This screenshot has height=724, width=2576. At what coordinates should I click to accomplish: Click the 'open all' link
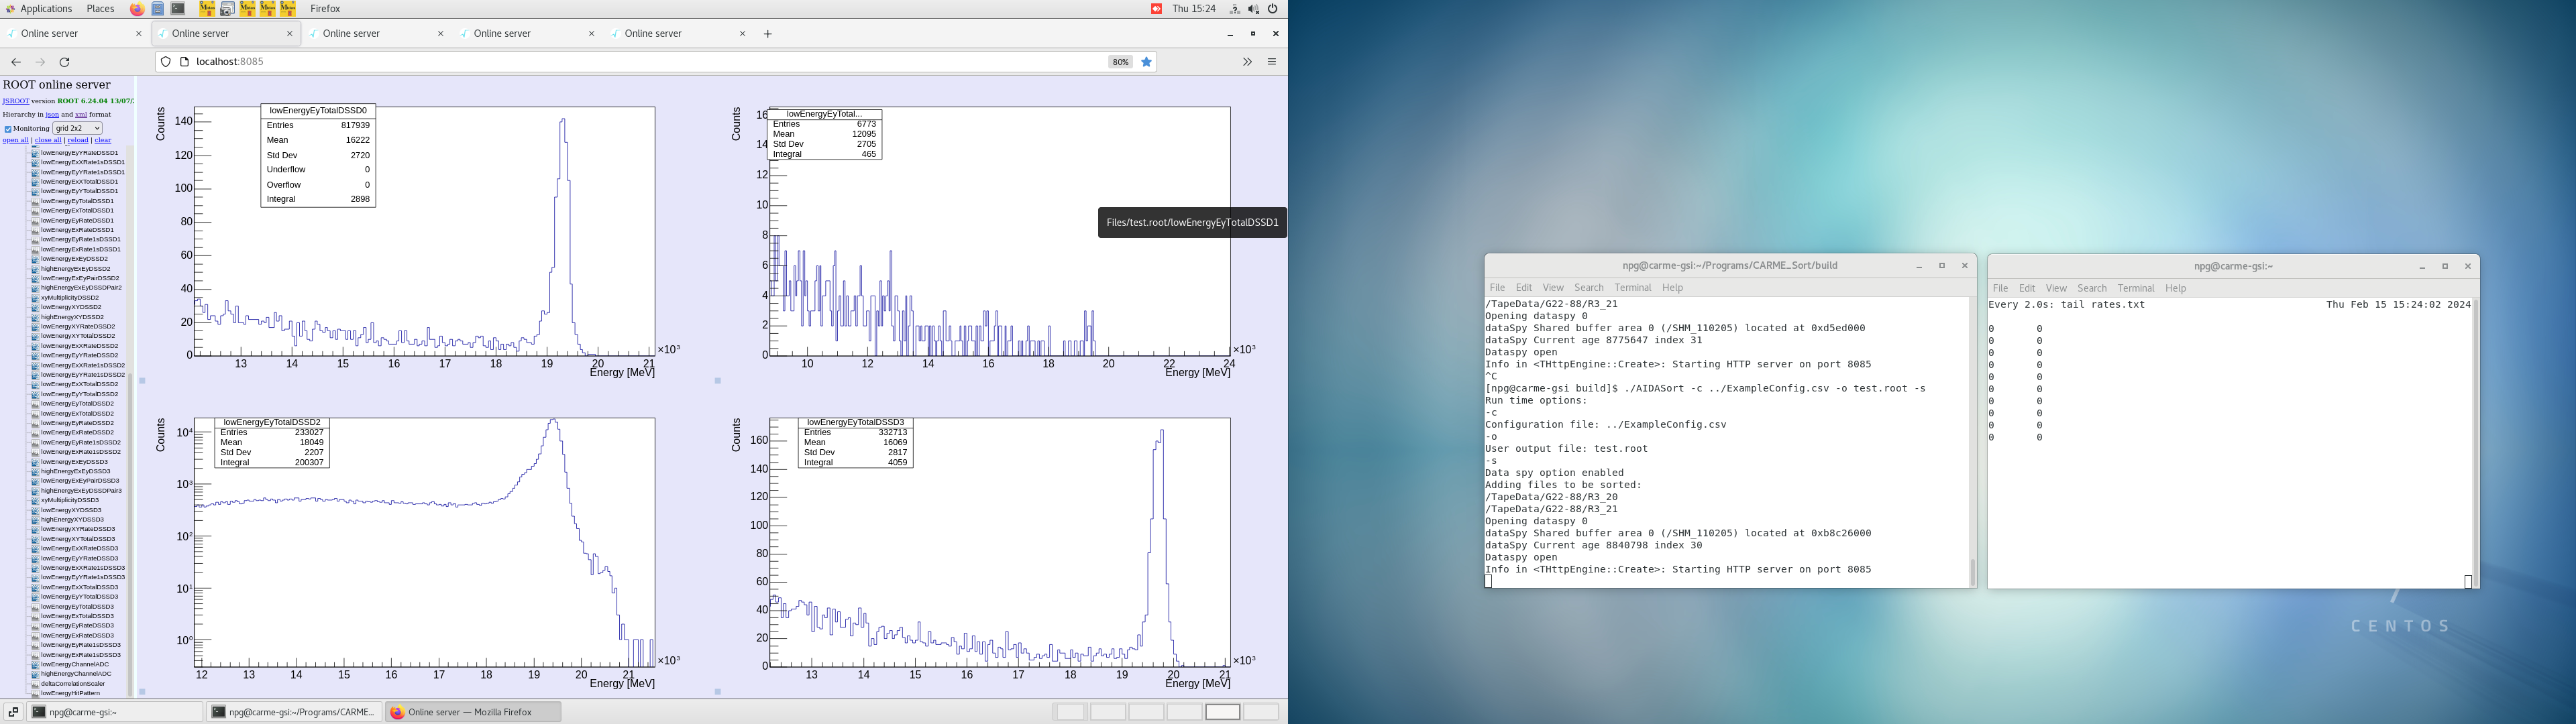click(x=15, y=140)
